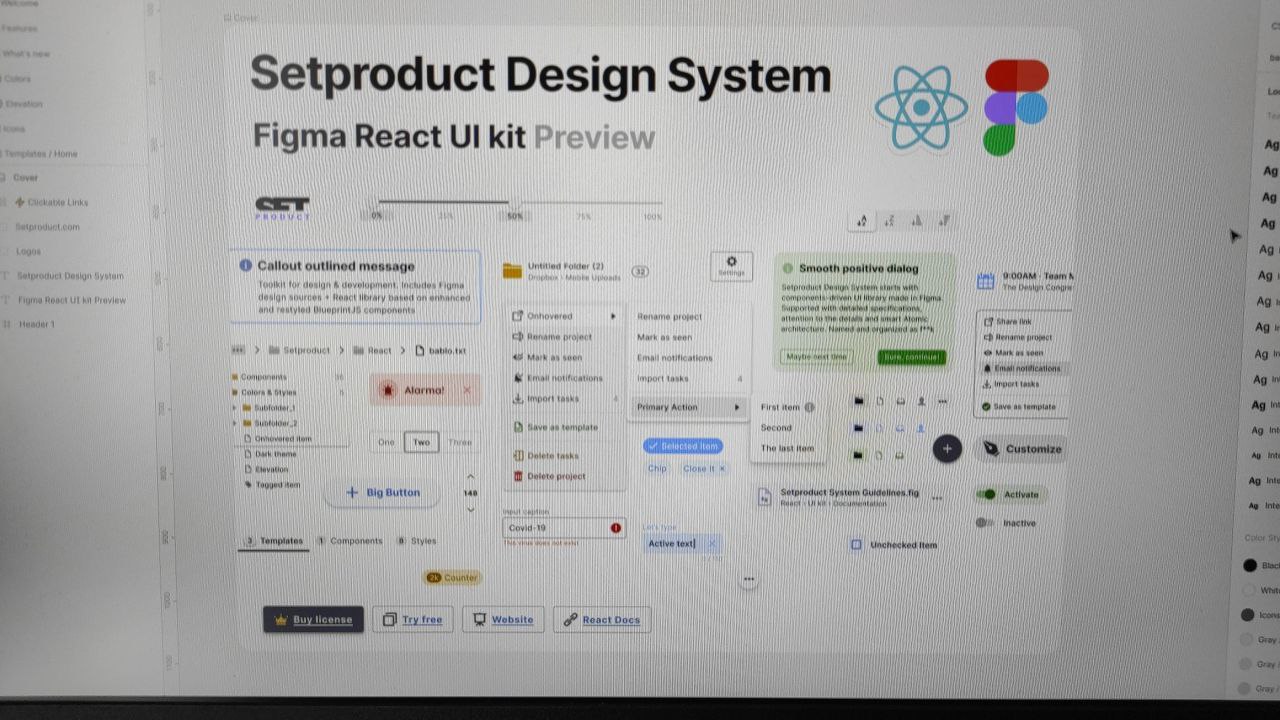Screen dimensions: 1280x720
Task: Click the Try free button
Action: click(413, 619)
